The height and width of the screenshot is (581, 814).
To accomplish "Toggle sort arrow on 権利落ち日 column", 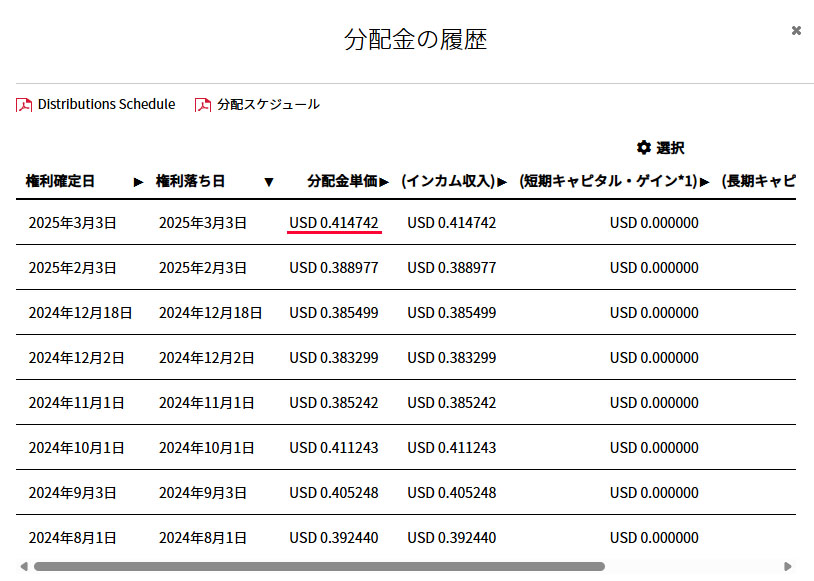I will pos(268,182).
